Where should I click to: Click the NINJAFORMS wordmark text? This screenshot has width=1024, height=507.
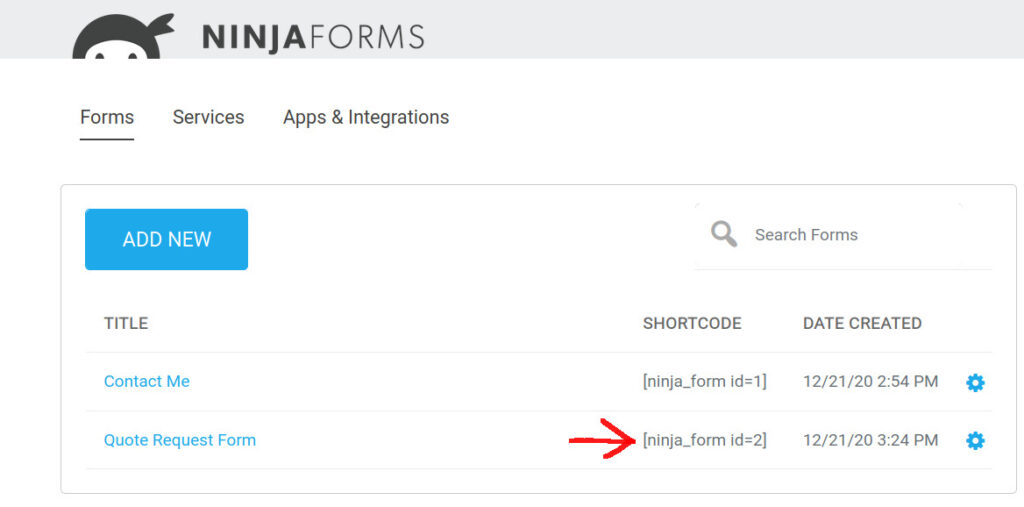(313, 37)
